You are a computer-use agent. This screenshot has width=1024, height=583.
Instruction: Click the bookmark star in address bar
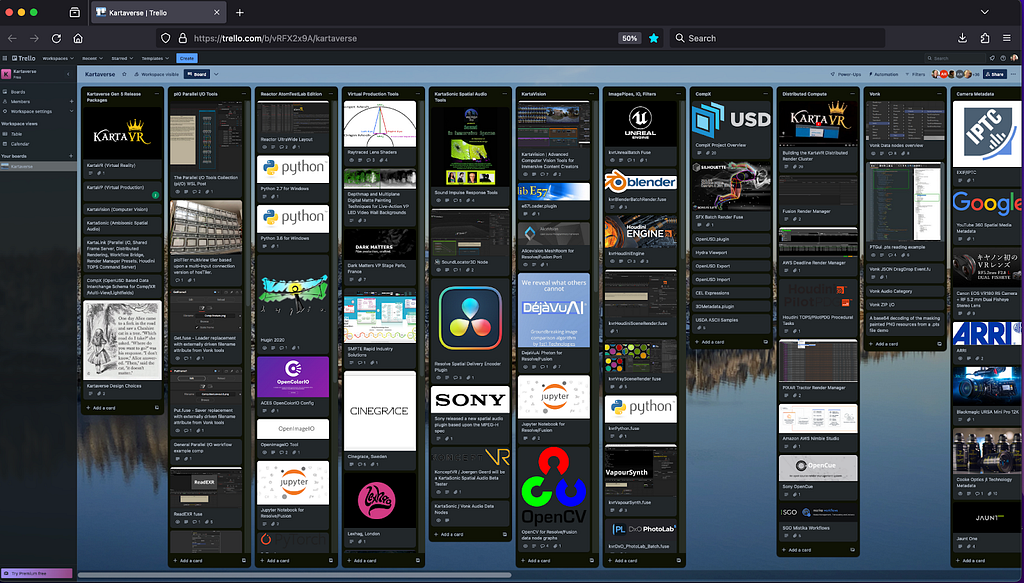(653, 39)
